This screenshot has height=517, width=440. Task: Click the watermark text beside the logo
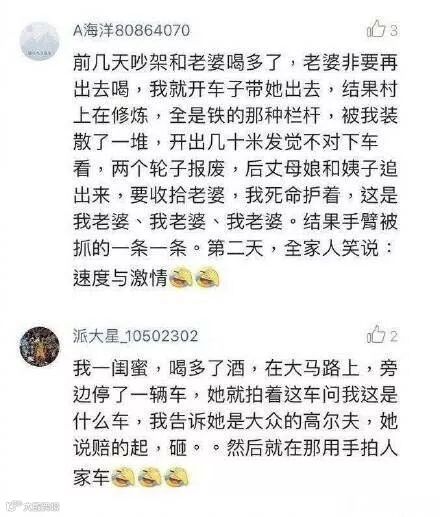[41, 507]
